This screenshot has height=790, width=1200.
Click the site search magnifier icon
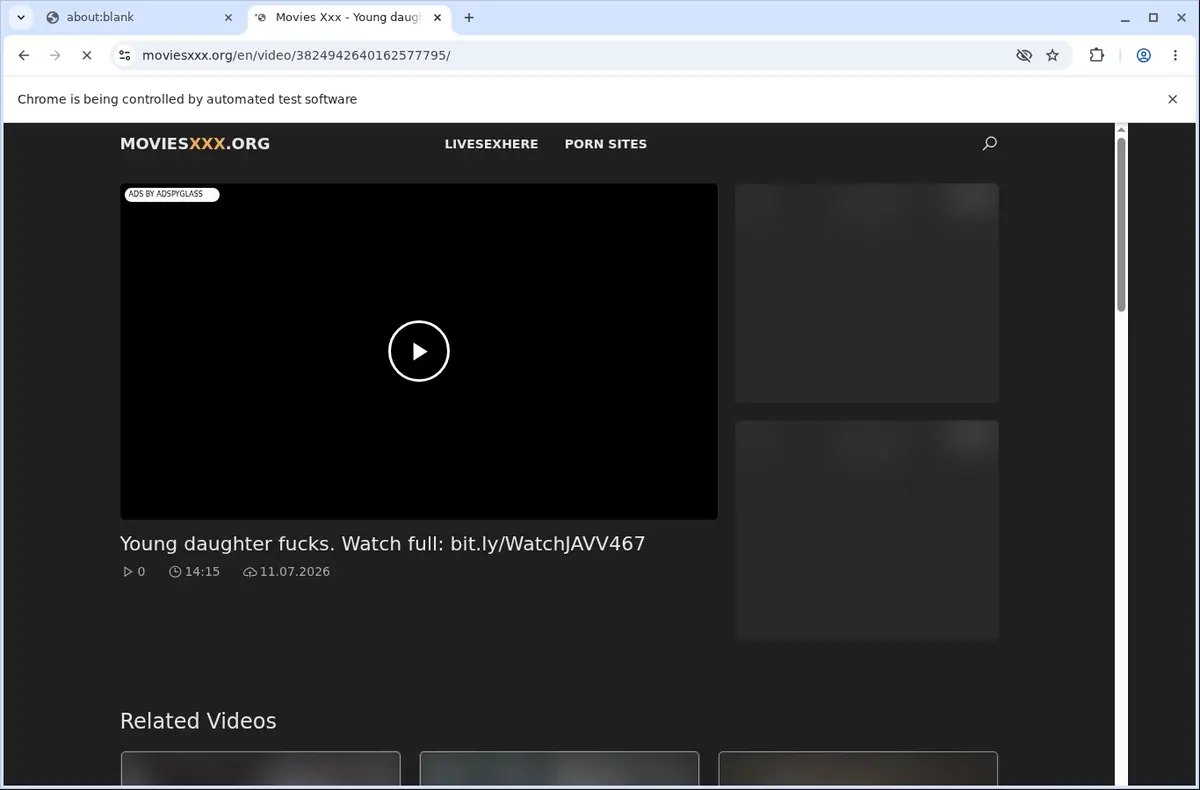(989, 143)
